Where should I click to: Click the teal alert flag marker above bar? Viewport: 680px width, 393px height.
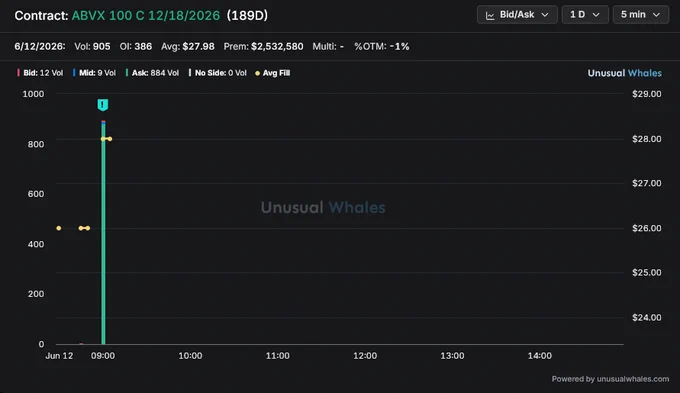click(x=103, y=105)
